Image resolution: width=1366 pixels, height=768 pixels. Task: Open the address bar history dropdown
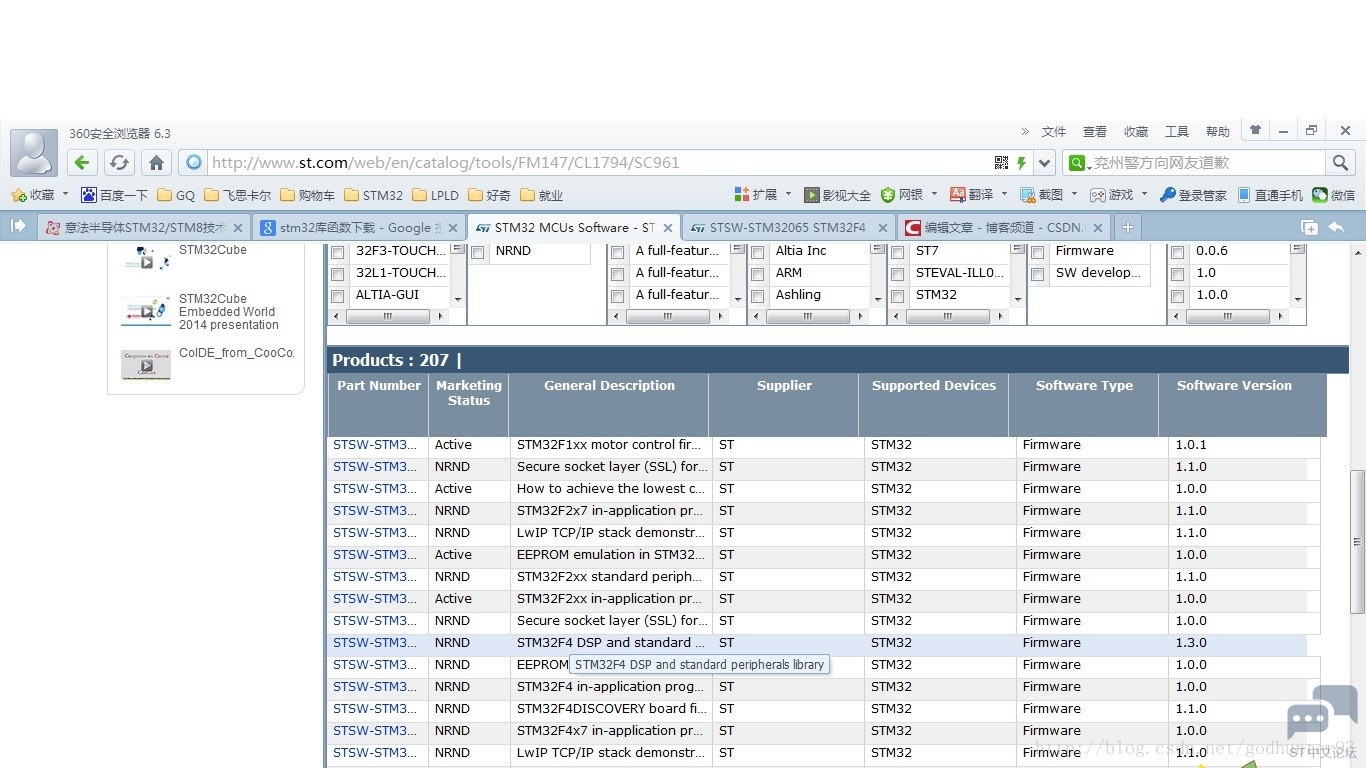click(1045, 163)
